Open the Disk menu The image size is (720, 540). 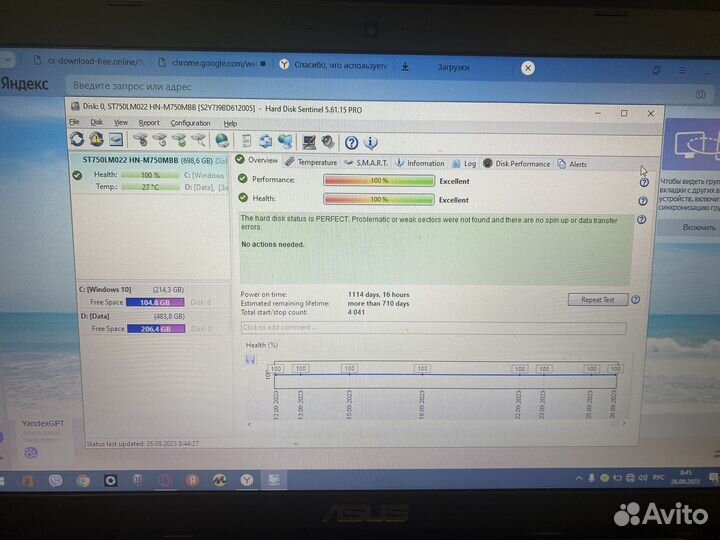coord(96,122)
